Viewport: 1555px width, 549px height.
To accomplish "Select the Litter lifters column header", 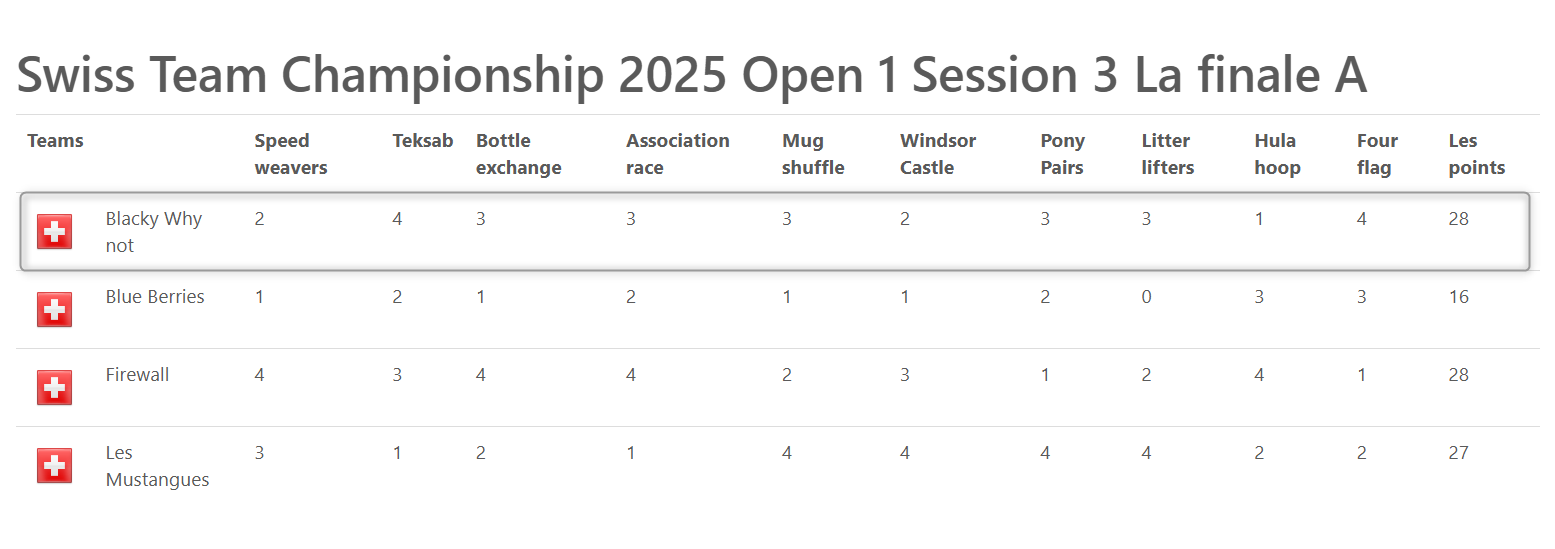I will pyautogui.click(x=1167, y=154).
